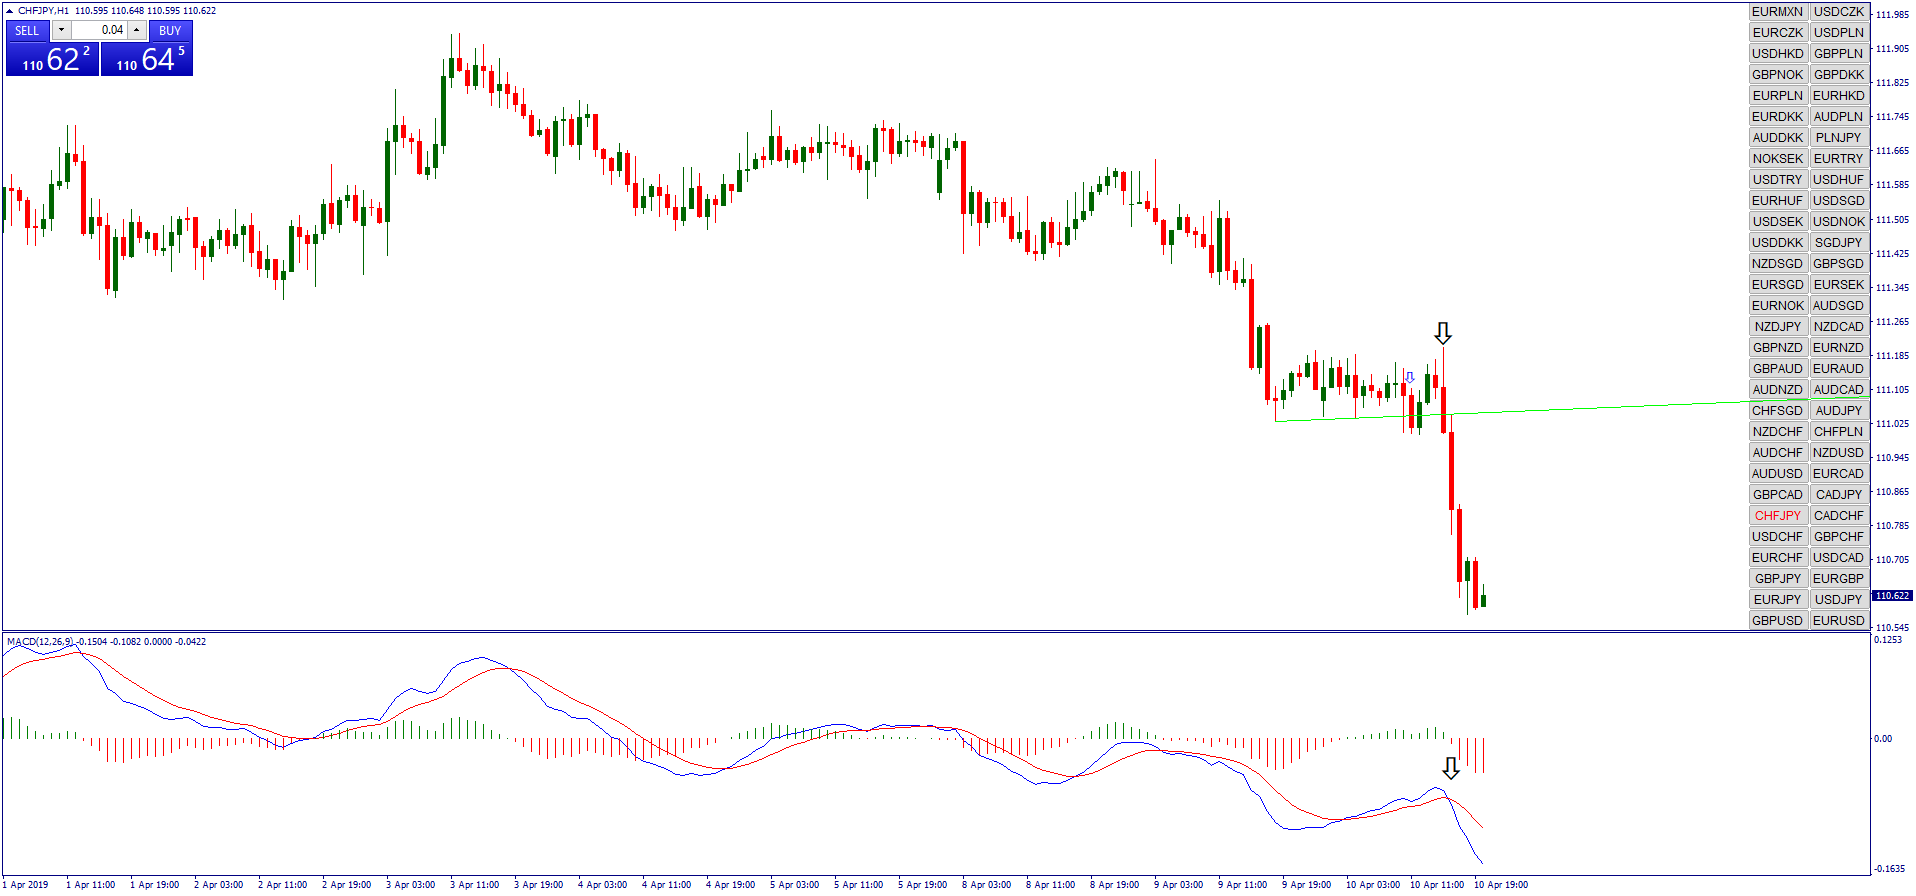Click the MACD(12,26,9) indicator label
The height and width of the screenshot is (896, 1916).
40,642
